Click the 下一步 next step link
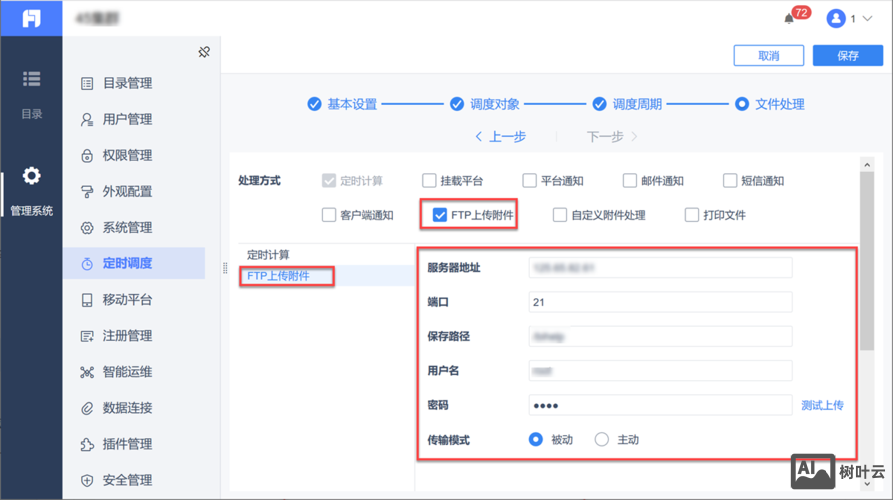893x500 pixels. tap(612, 137)
